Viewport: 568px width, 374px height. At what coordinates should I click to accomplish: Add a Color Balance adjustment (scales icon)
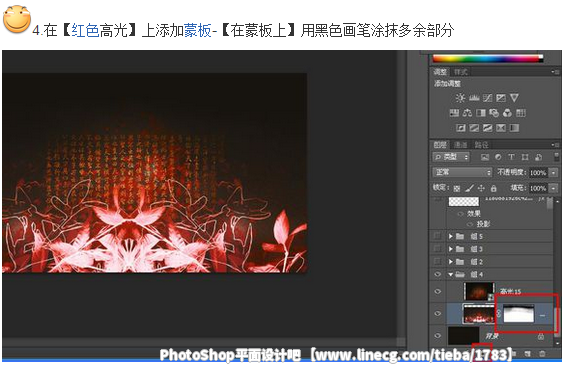click(x=467, y=113)
